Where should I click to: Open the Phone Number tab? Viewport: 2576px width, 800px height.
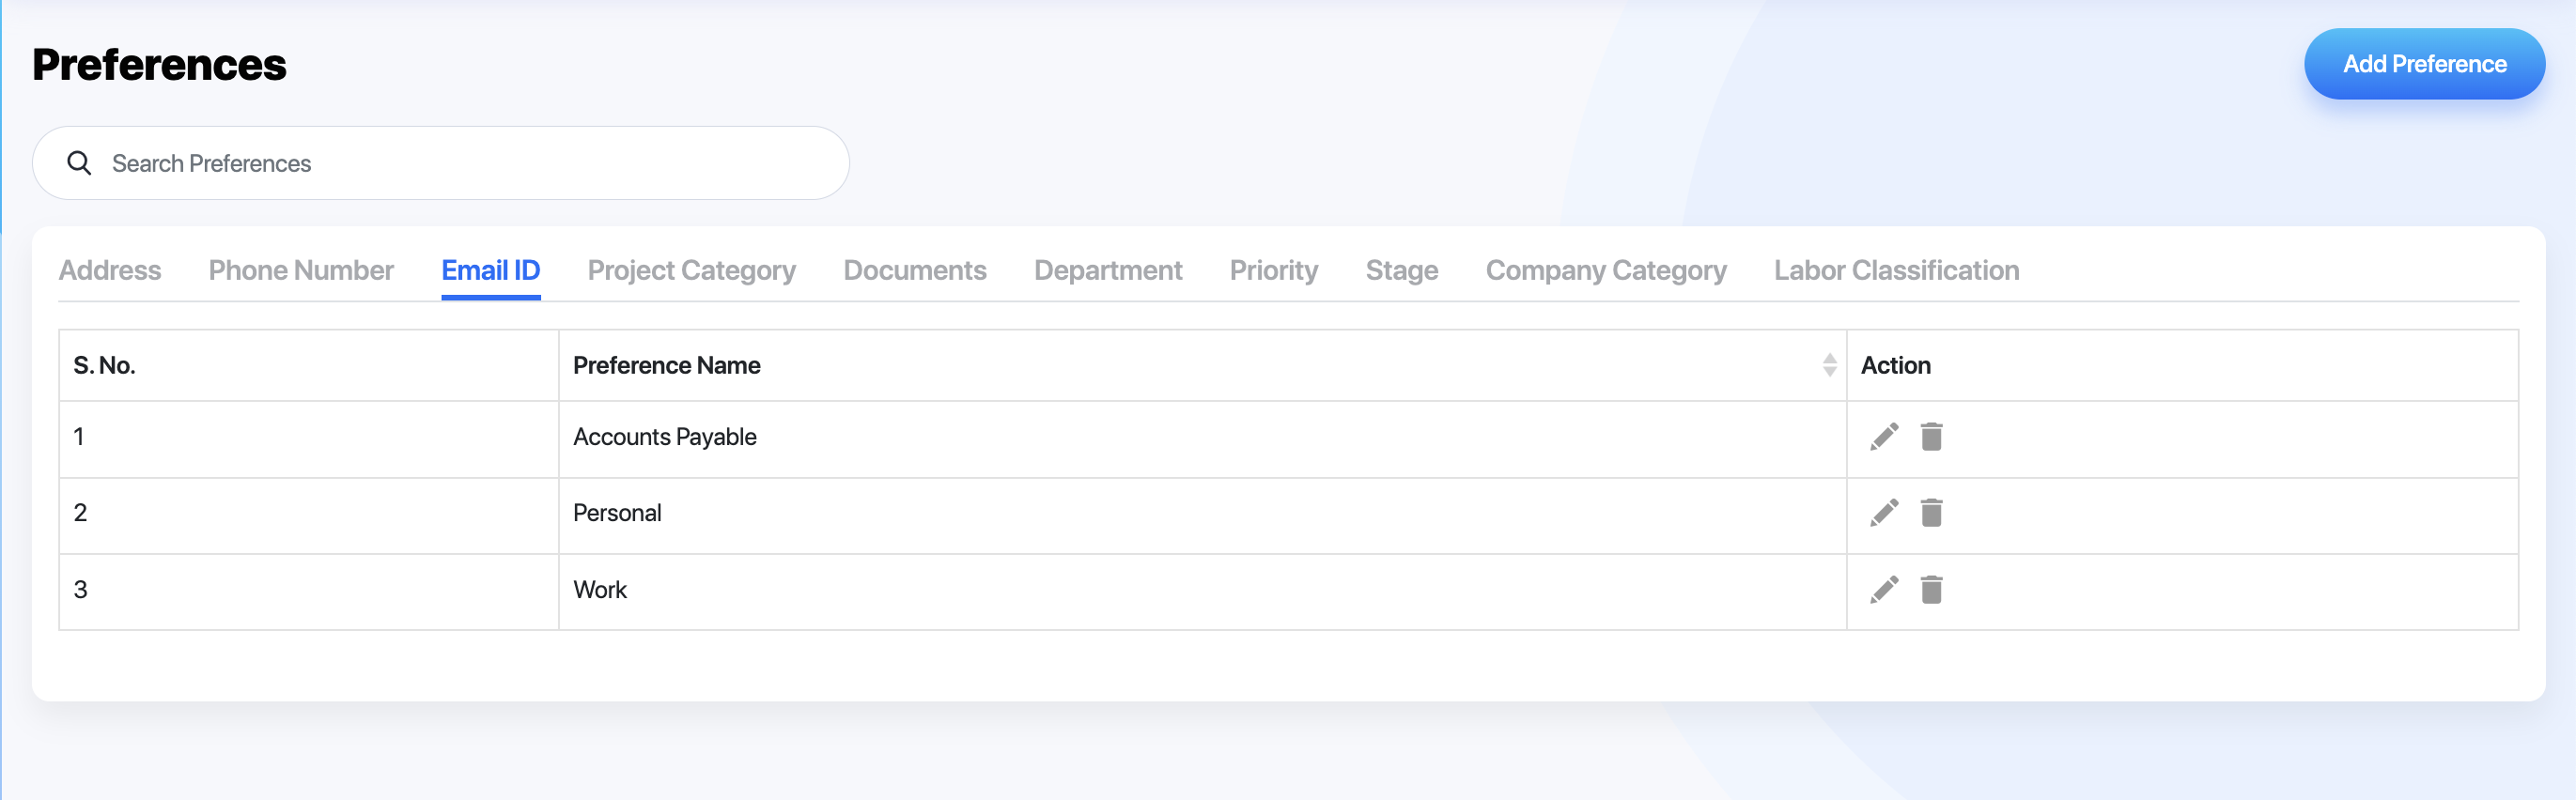tap(301, 270)
